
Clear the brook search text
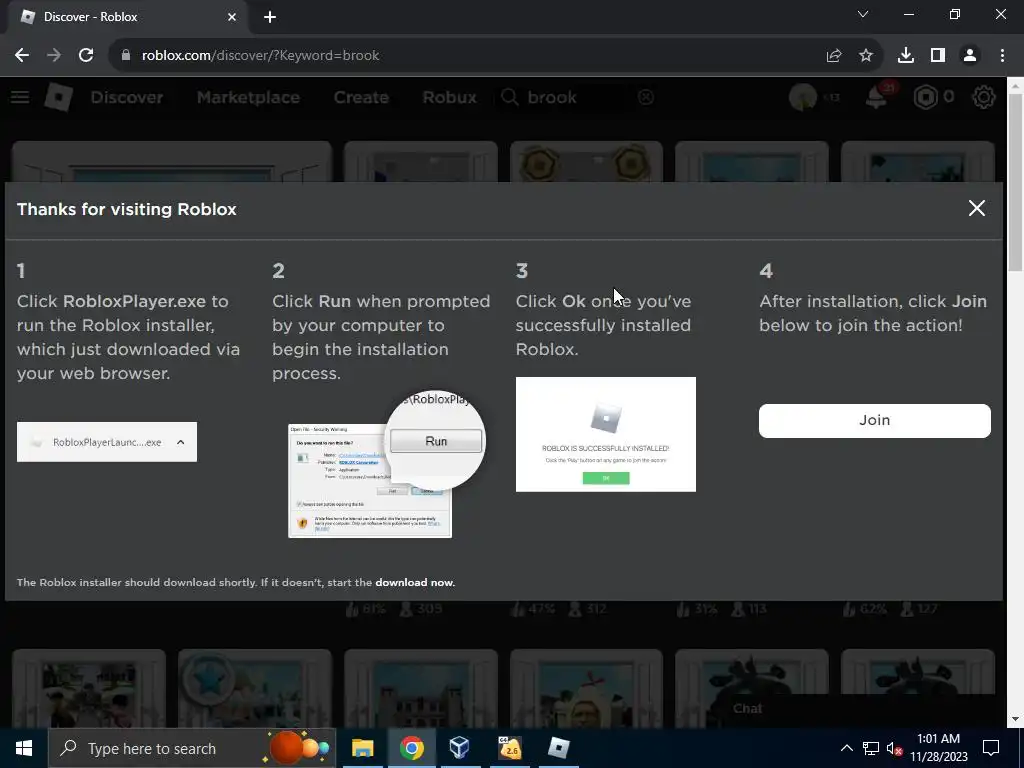tap(645, 97)
